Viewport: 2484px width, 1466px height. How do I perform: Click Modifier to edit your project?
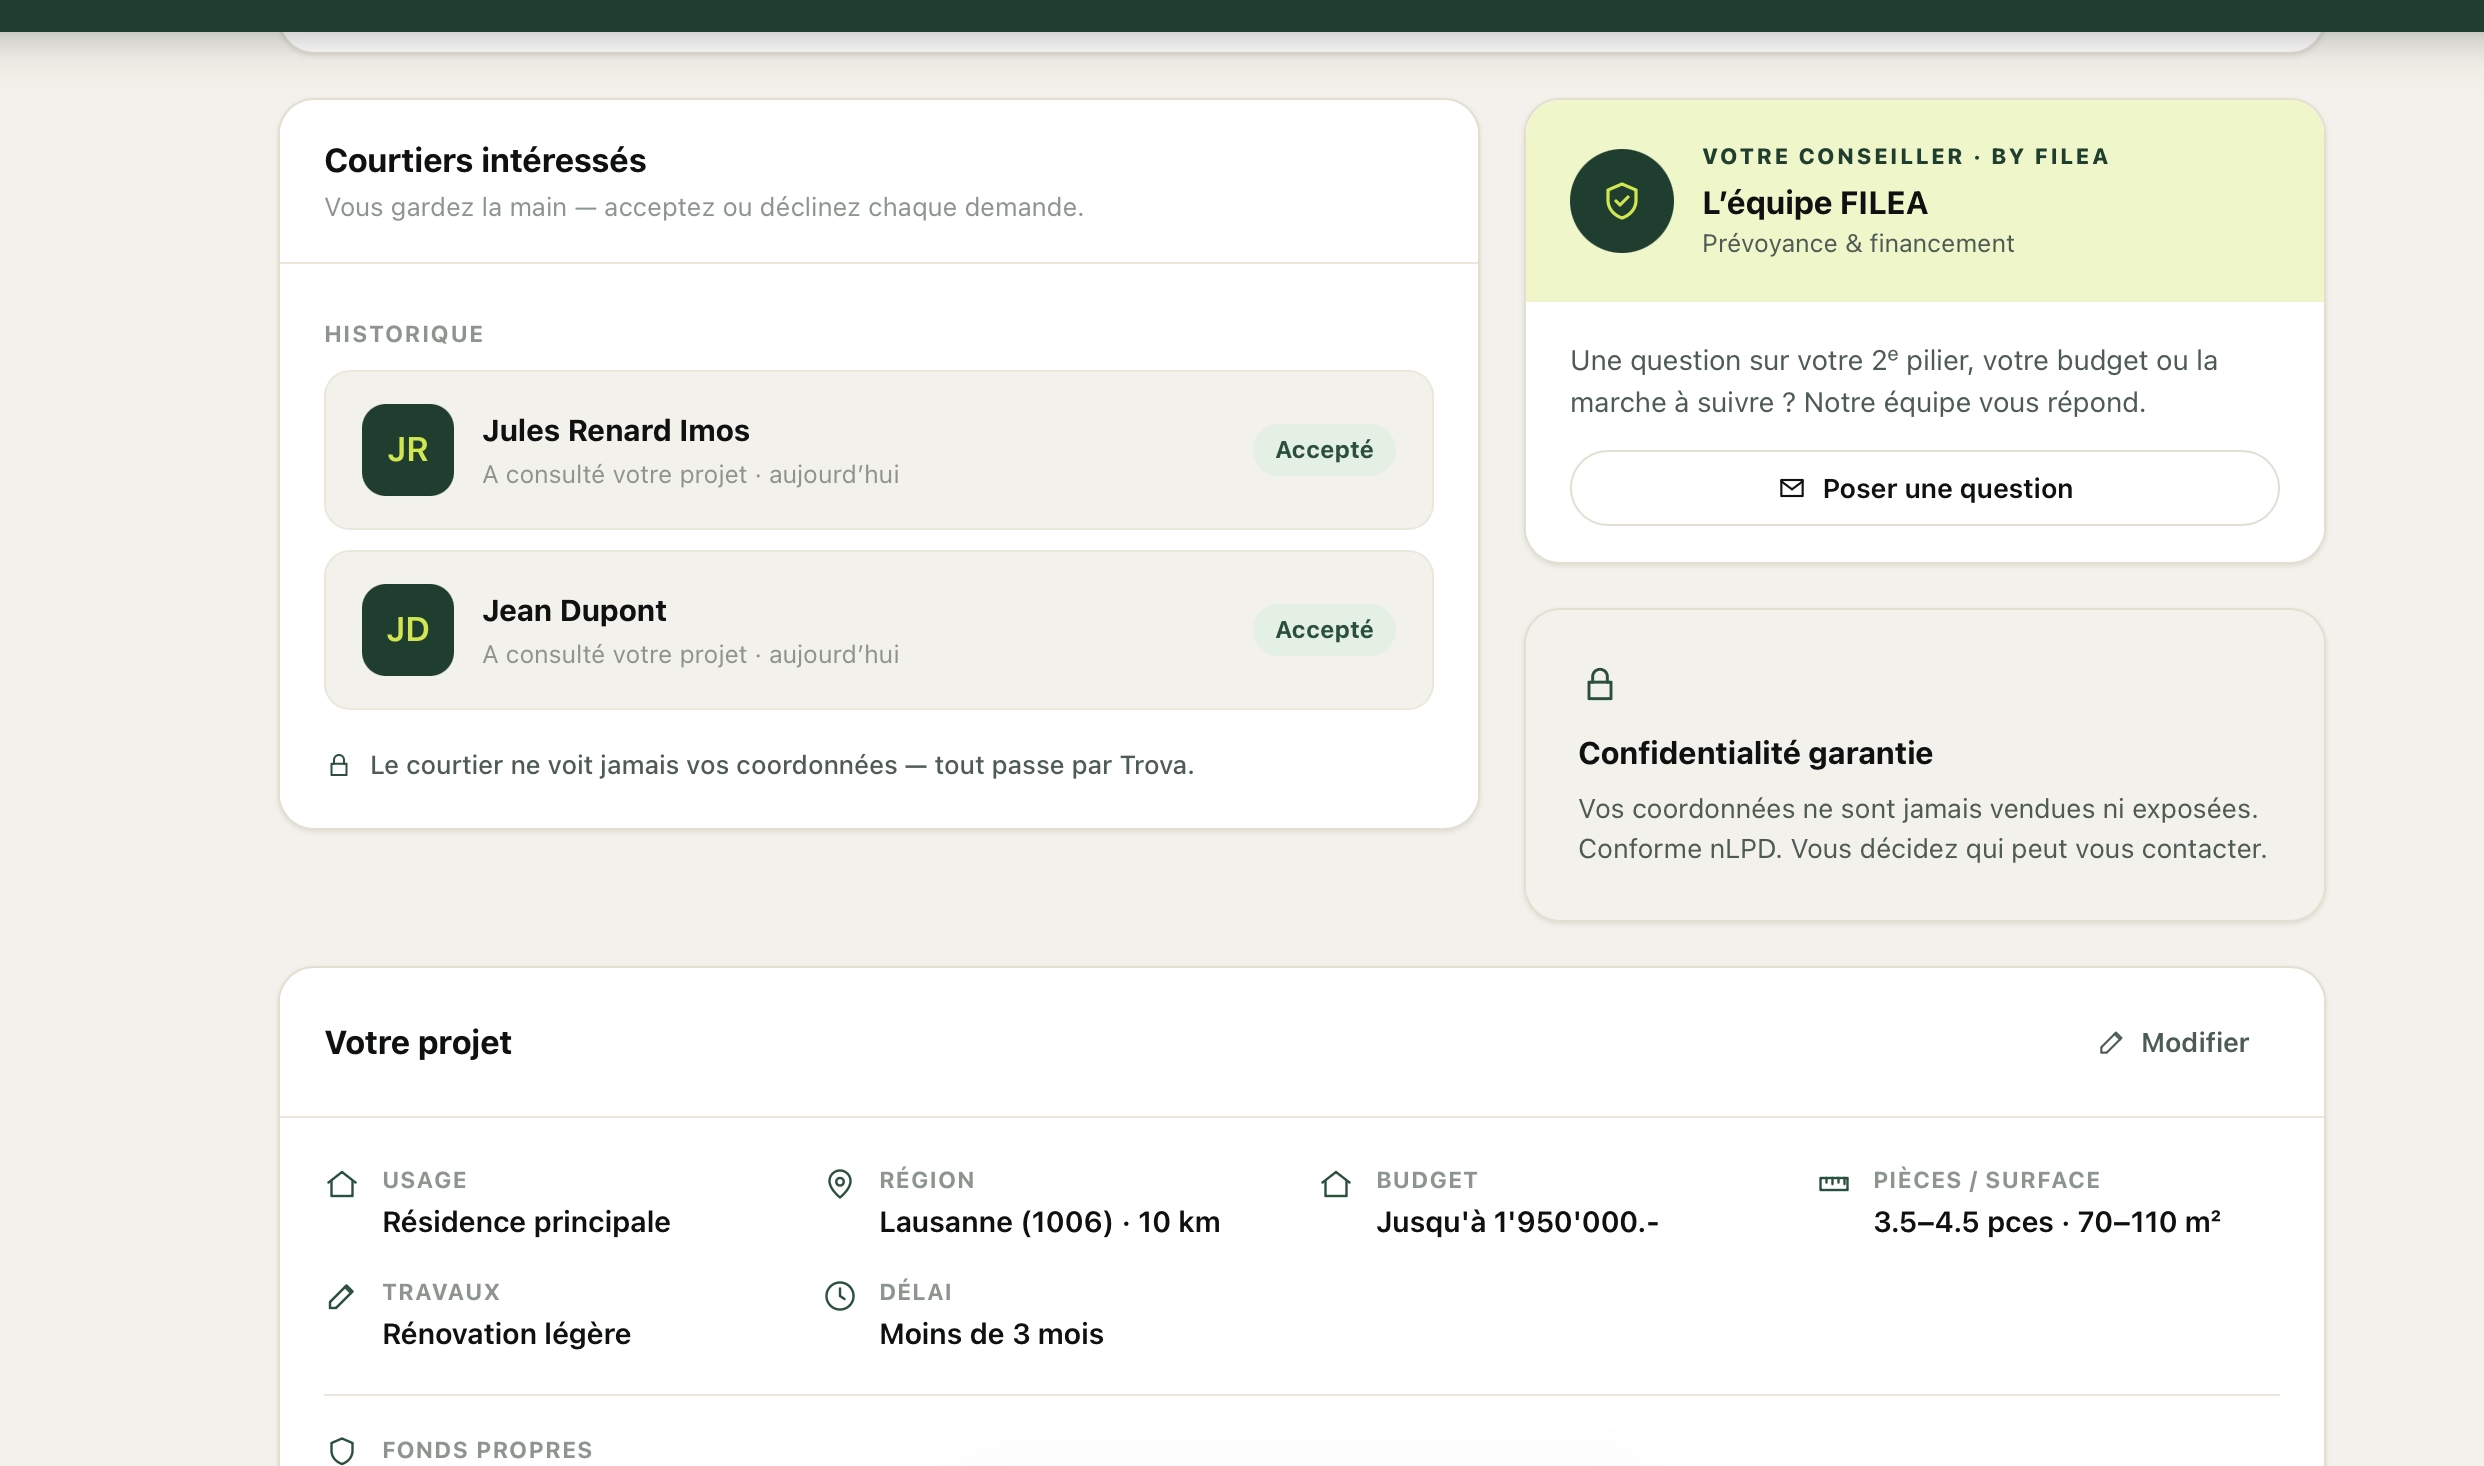click(2174, 1043)
